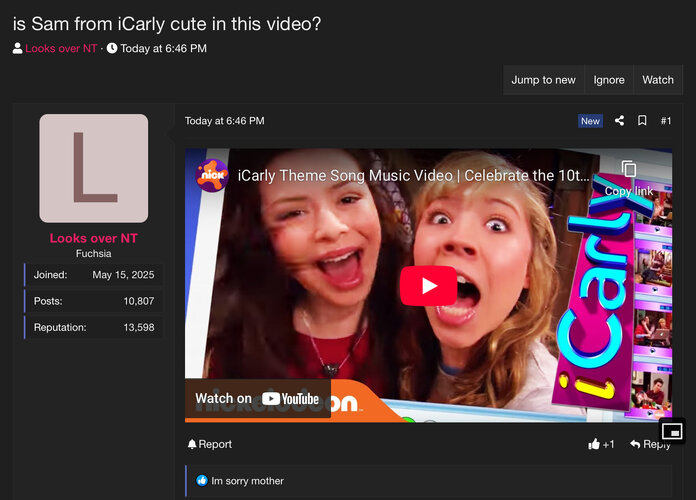The width and height of the screenshot is (696, 500).
Task: Click the pink 'Looks over NT' username under the avatar
Action: 94,238
